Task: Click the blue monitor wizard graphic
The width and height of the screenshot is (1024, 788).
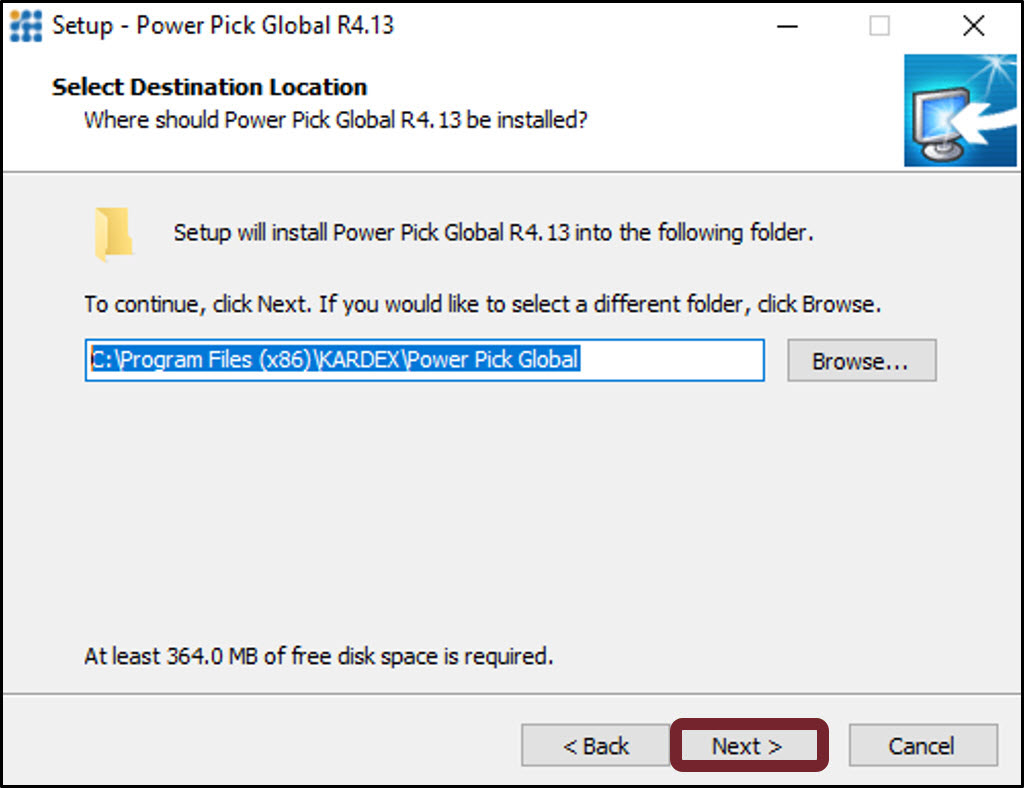Action: [x=961, y=110]
